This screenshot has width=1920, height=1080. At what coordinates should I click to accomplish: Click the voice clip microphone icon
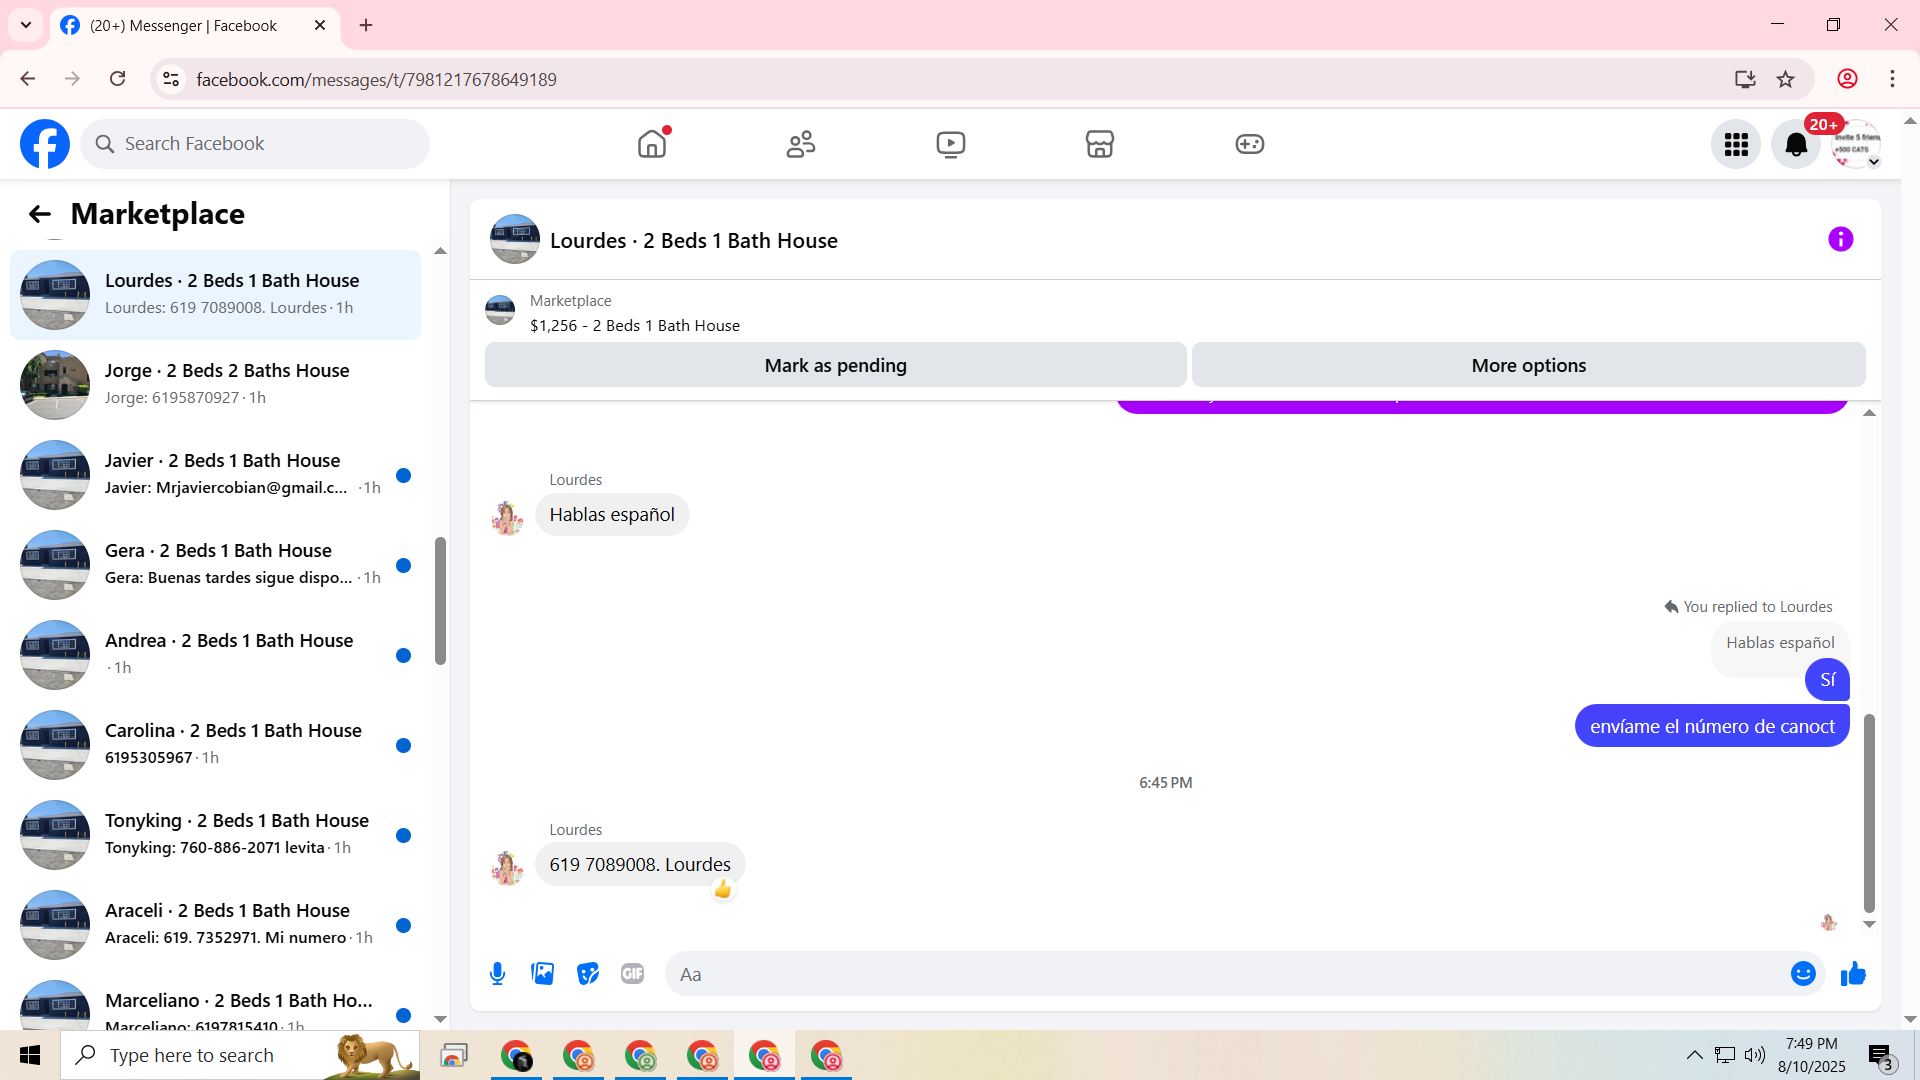497,974
